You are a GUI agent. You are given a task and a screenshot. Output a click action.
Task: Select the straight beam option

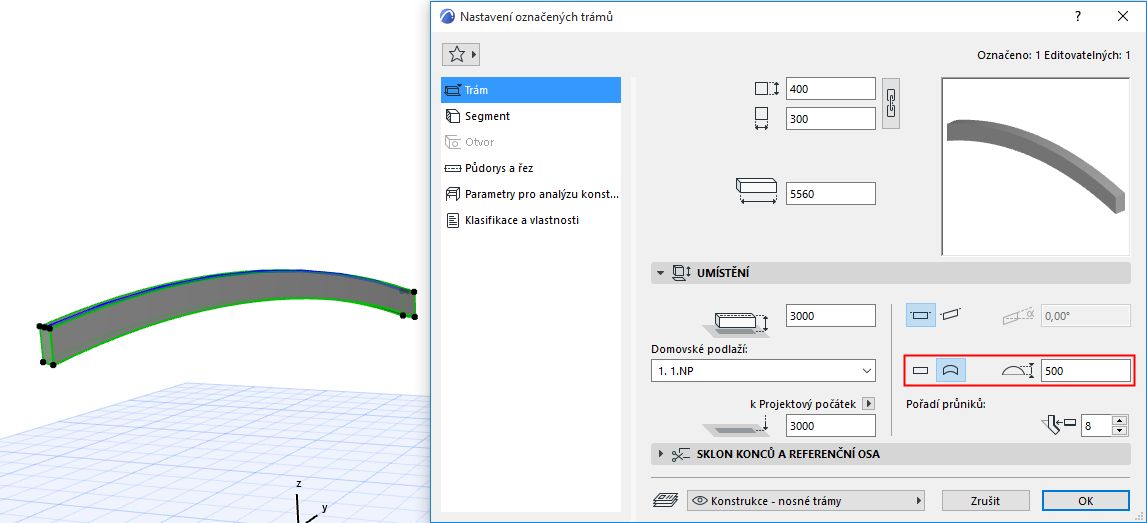click(x=921, y=371)
